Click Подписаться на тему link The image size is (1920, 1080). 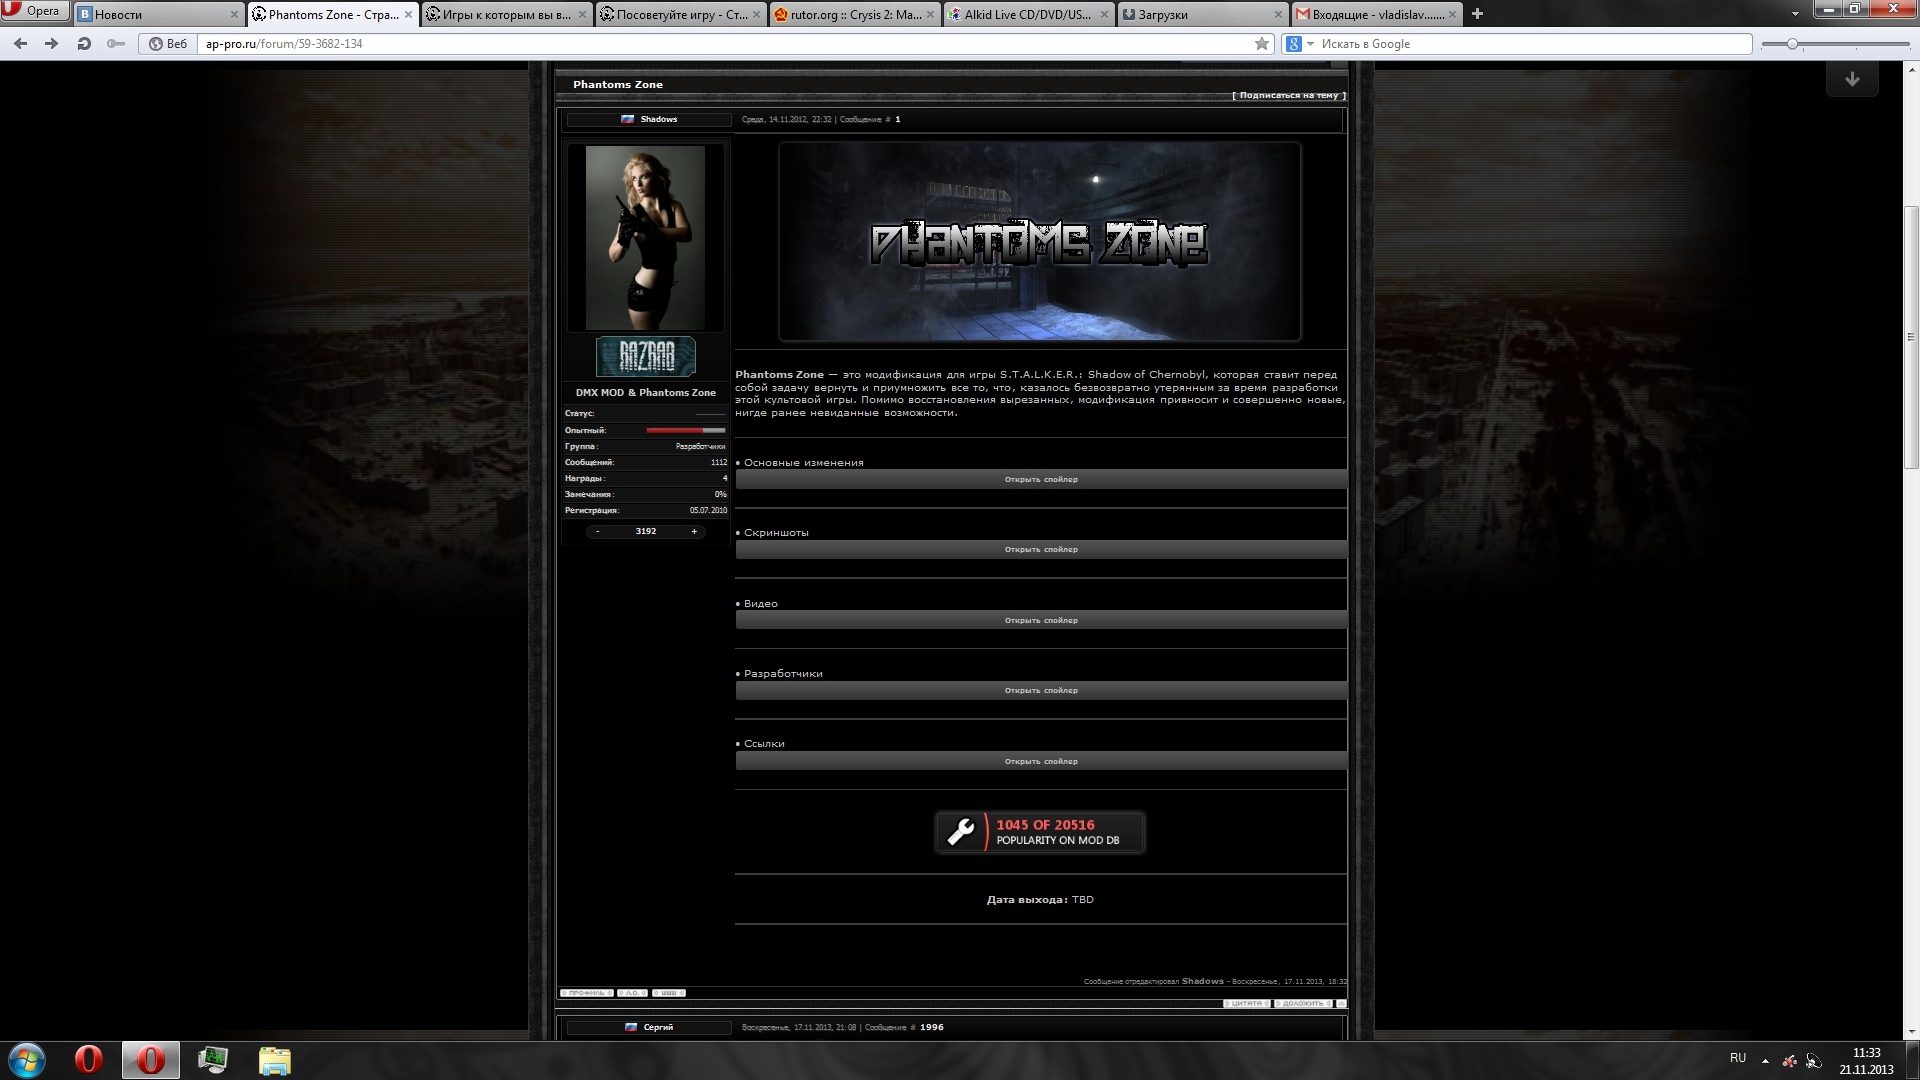pyautogui.click(x=1289, y=95)
